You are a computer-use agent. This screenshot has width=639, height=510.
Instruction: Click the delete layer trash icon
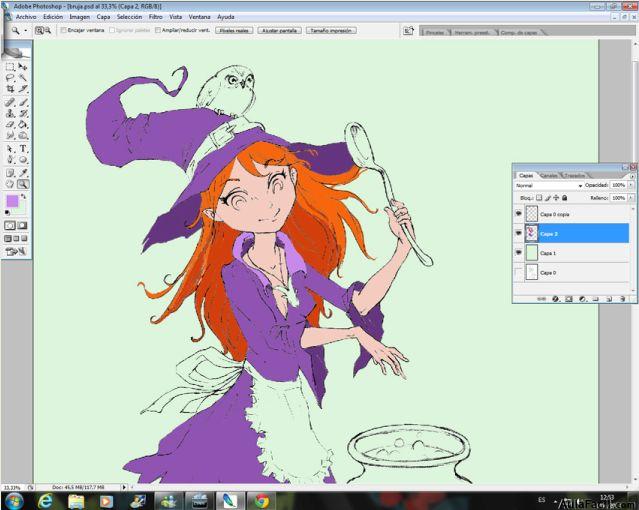[x=623, y=299]
